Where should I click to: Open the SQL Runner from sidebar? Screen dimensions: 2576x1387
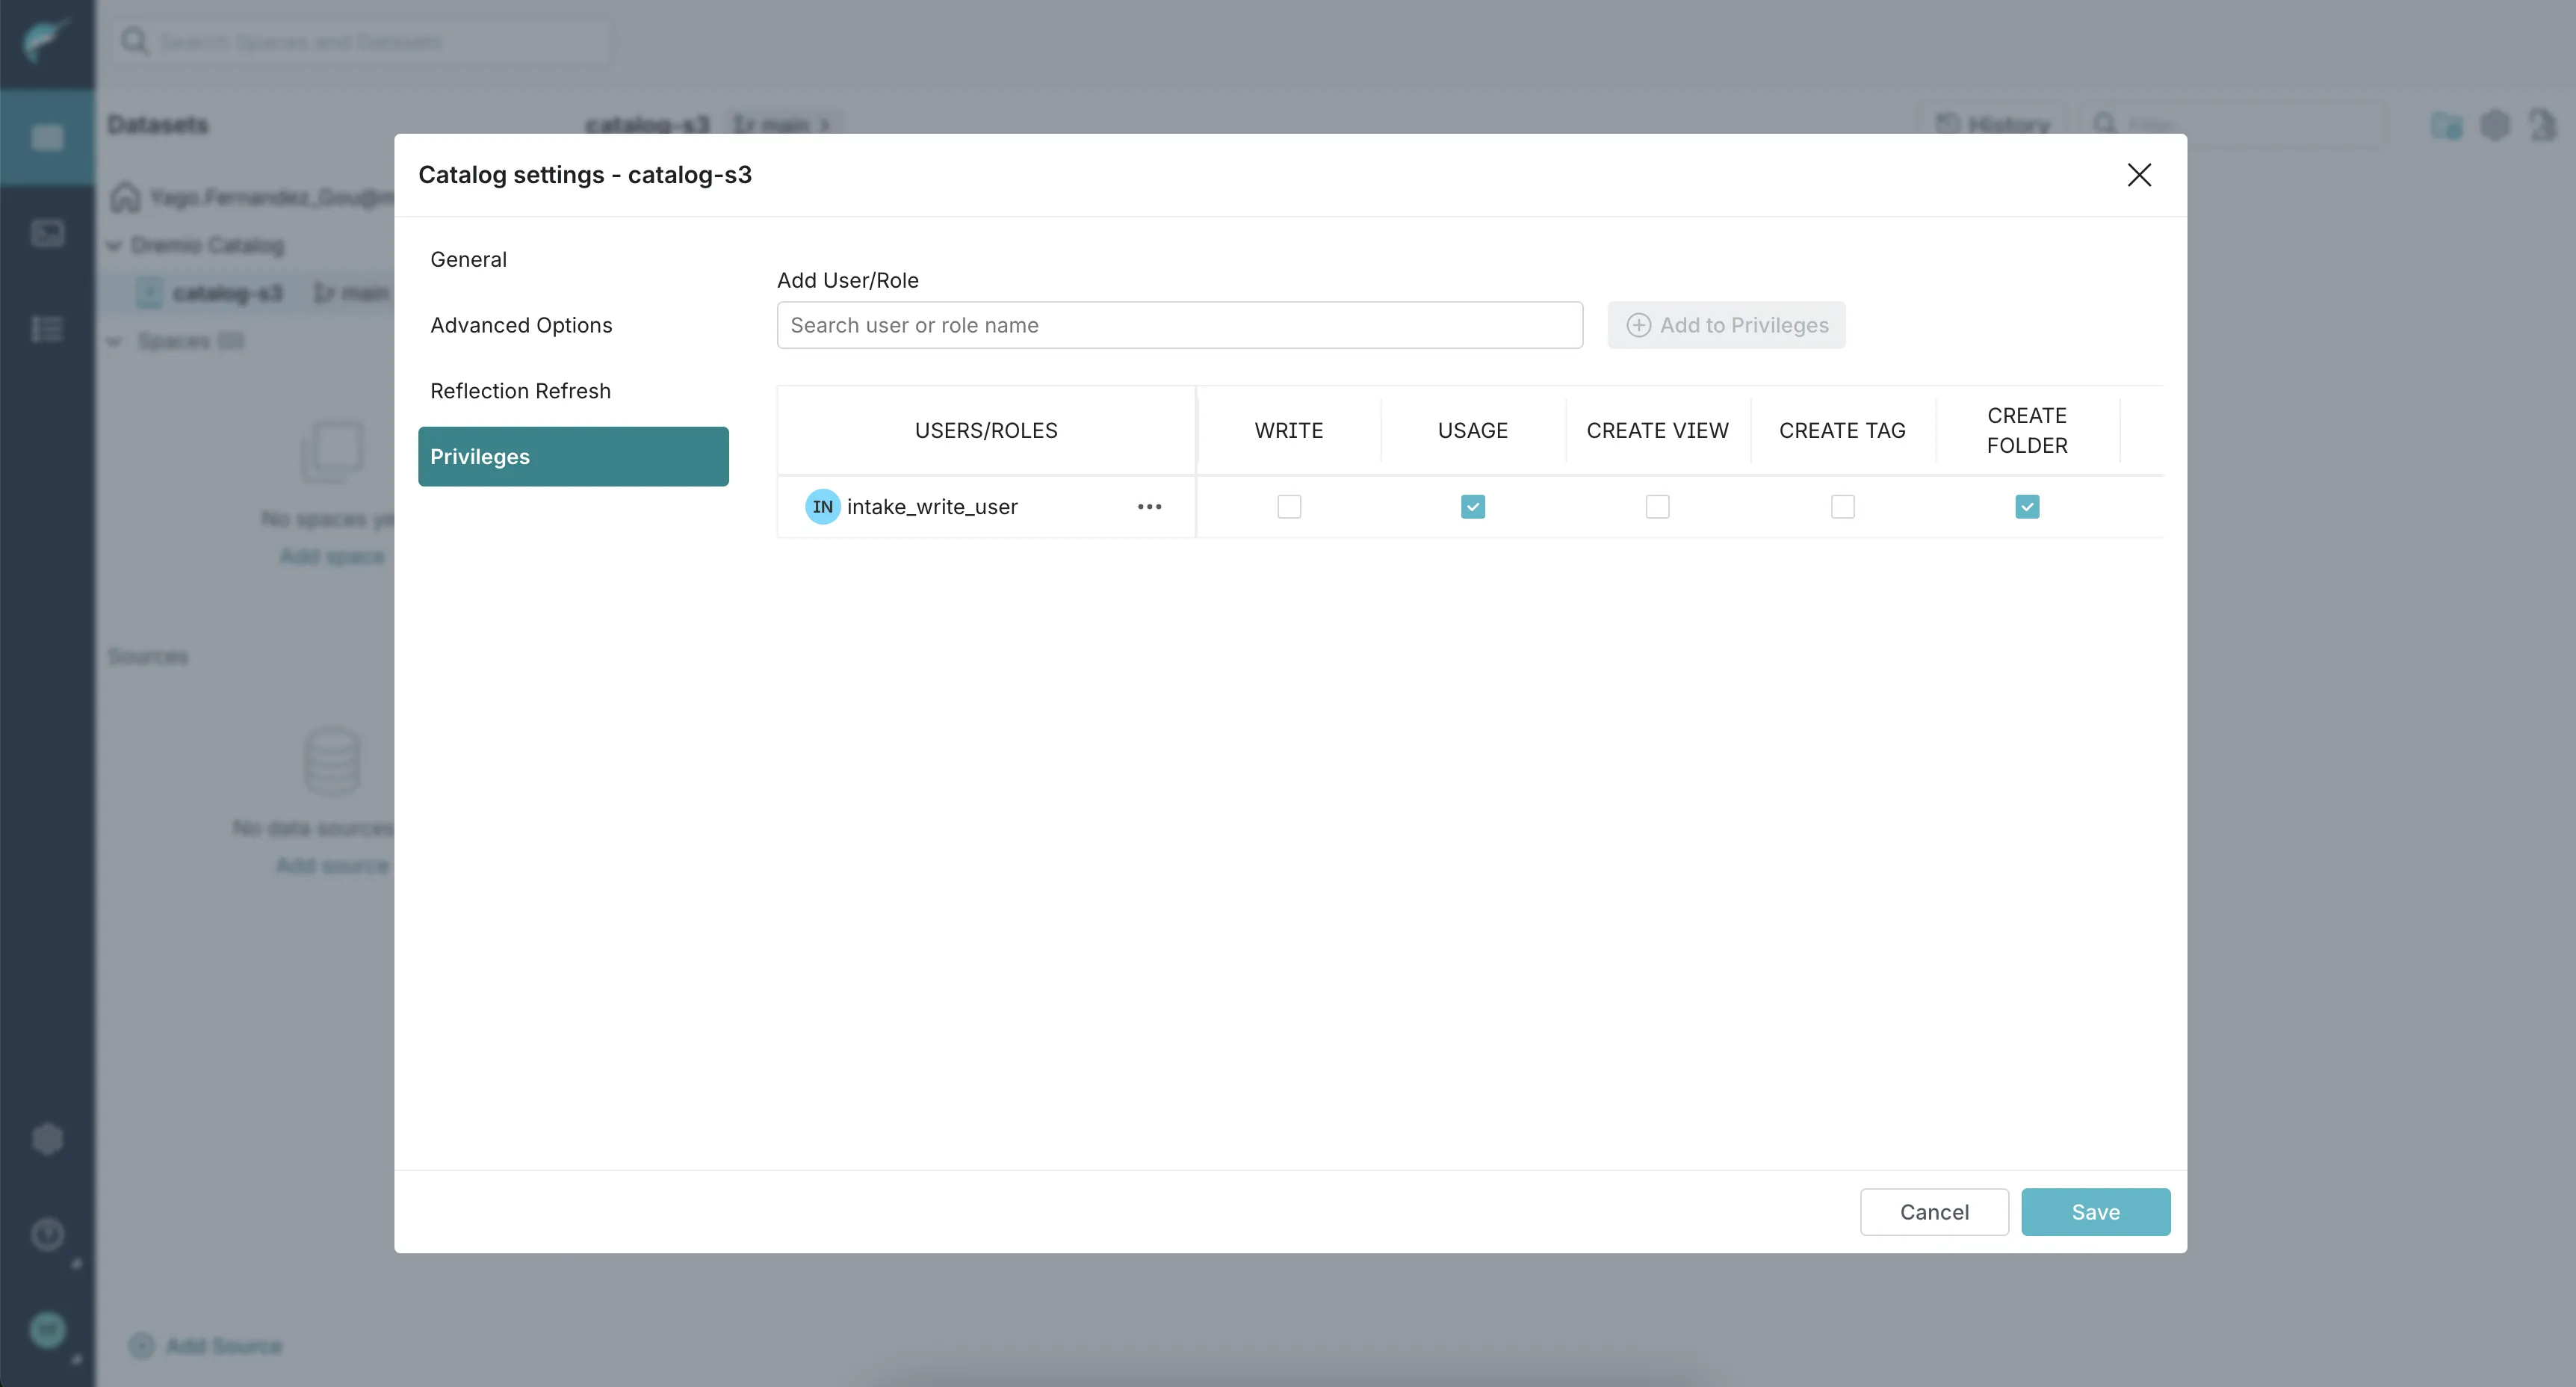tap(47, 232)
